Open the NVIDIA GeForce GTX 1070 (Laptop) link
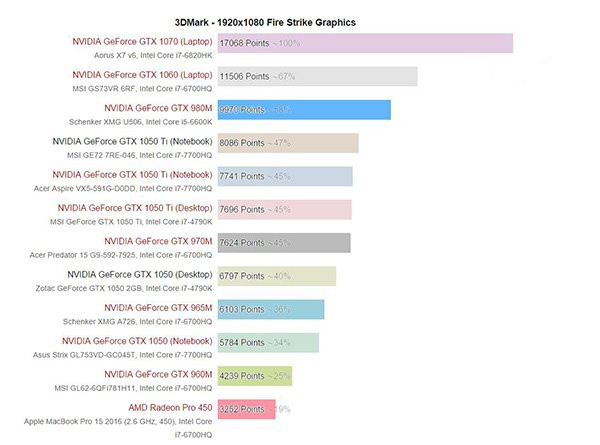 pos(142,42)
